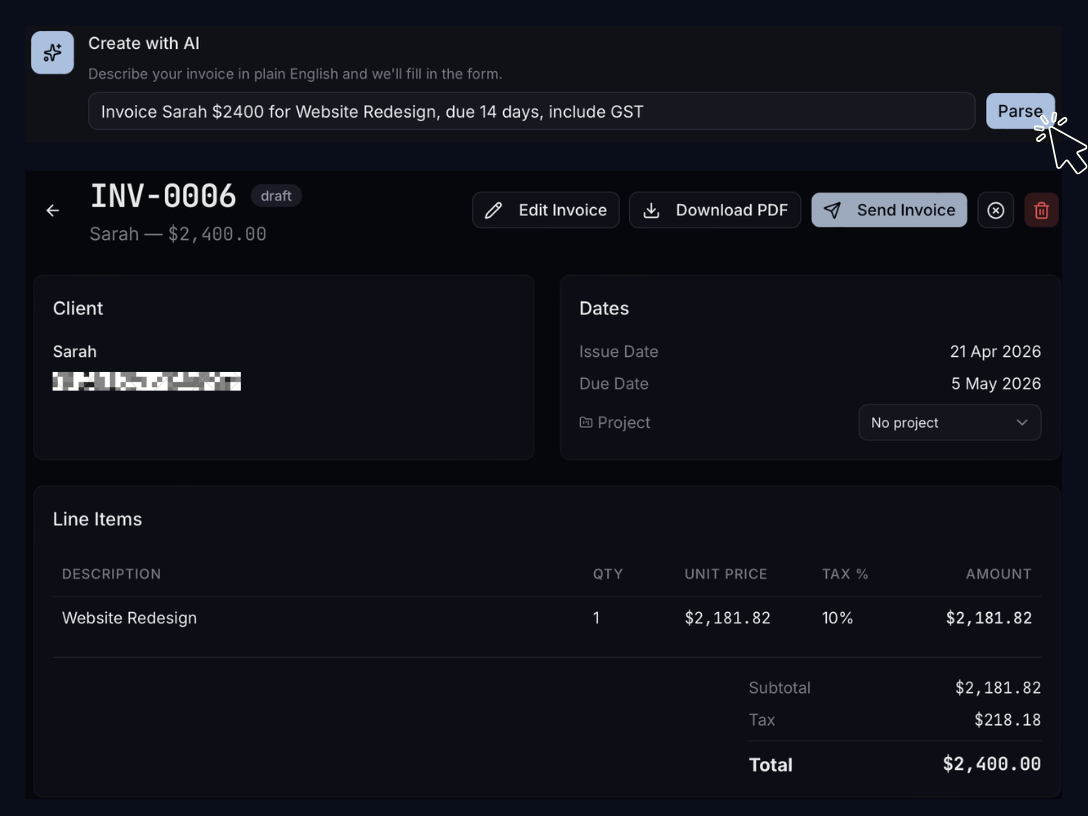
Task: Click the paper plane icon in Send Invoice
Action: [x=832, y=210]
